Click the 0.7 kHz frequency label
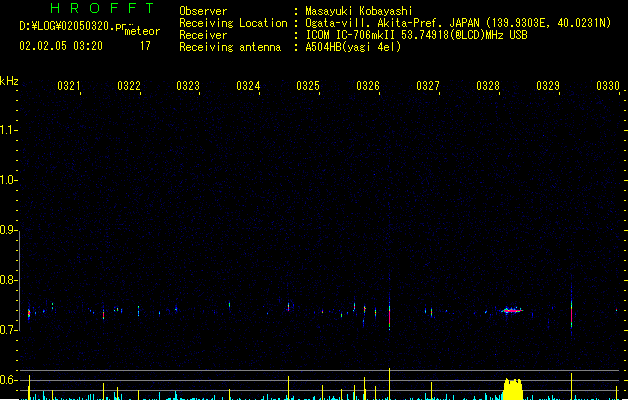 tap(8, 330)
